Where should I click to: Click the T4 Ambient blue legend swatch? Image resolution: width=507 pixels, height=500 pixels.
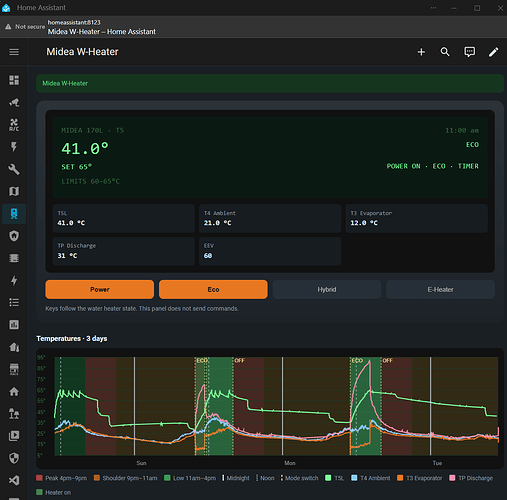[x=354, y=478]
